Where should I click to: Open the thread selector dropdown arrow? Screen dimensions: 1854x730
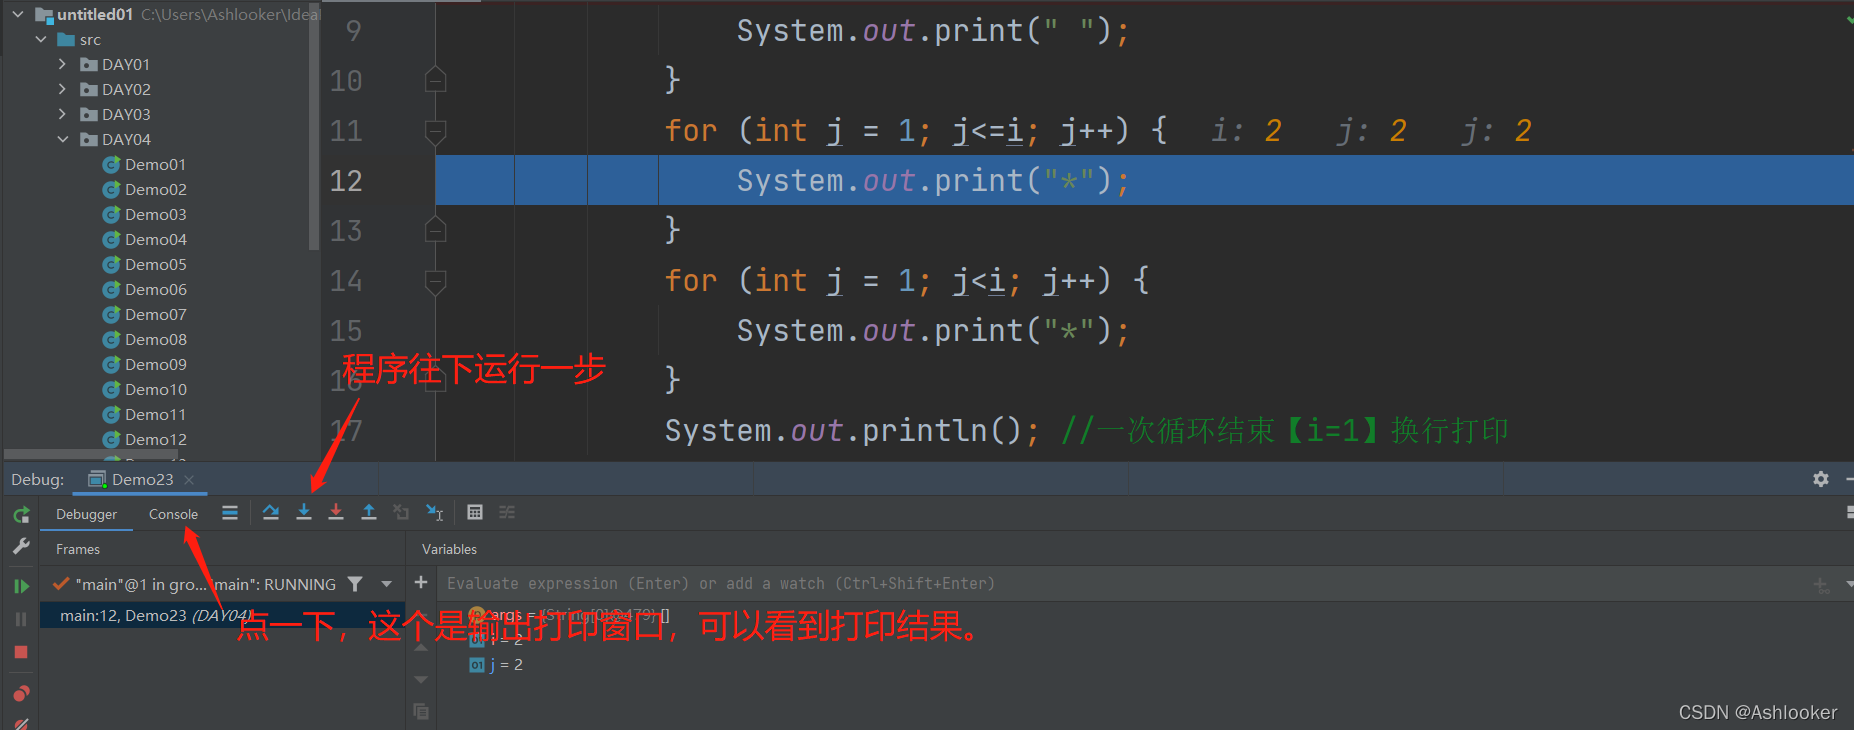[x=387, y=583]
